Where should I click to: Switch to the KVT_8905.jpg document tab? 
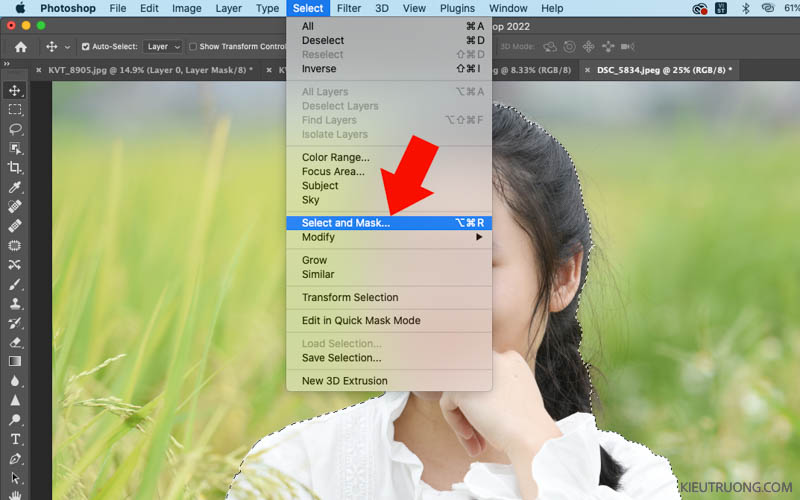(151, 70)
